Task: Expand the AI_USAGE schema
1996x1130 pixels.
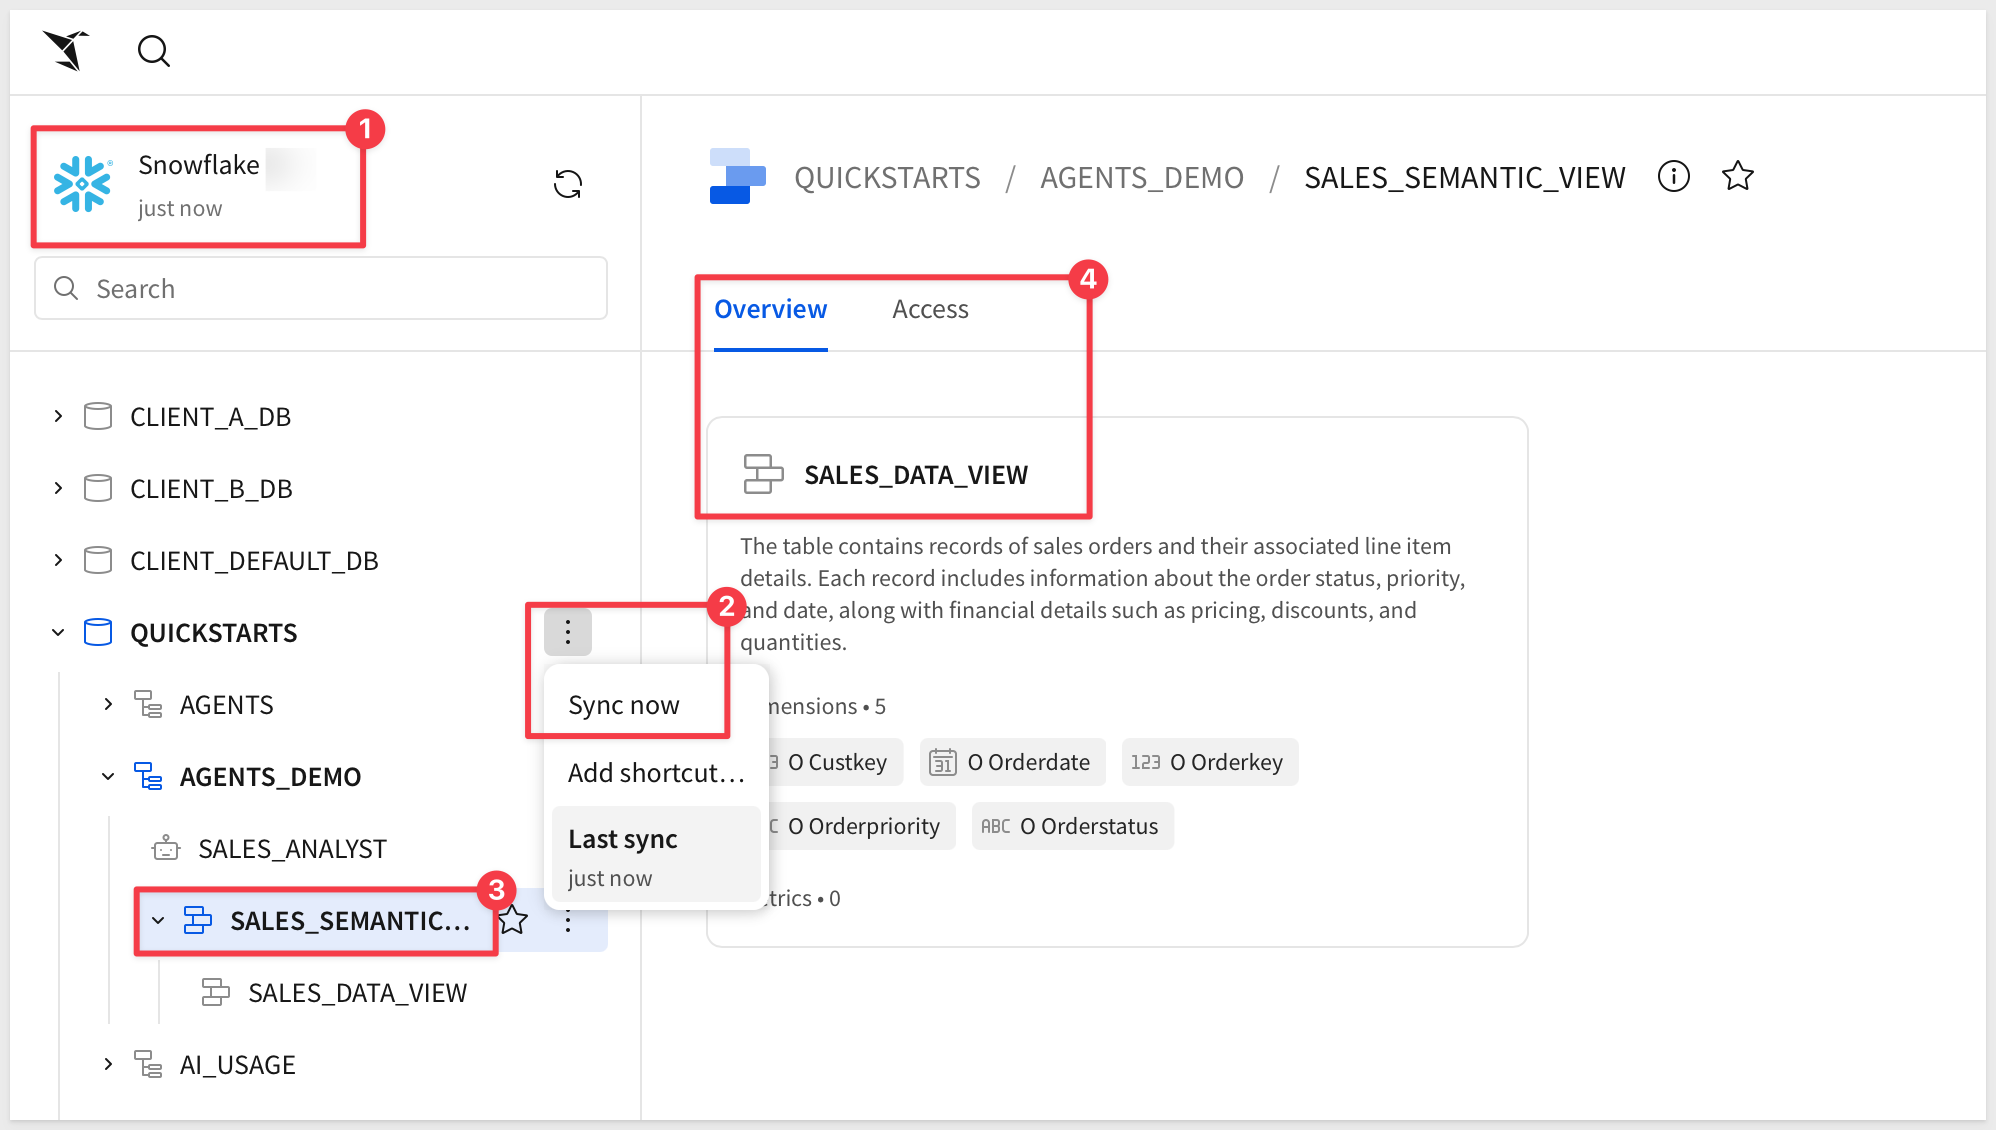Action: click(108, 1064)
